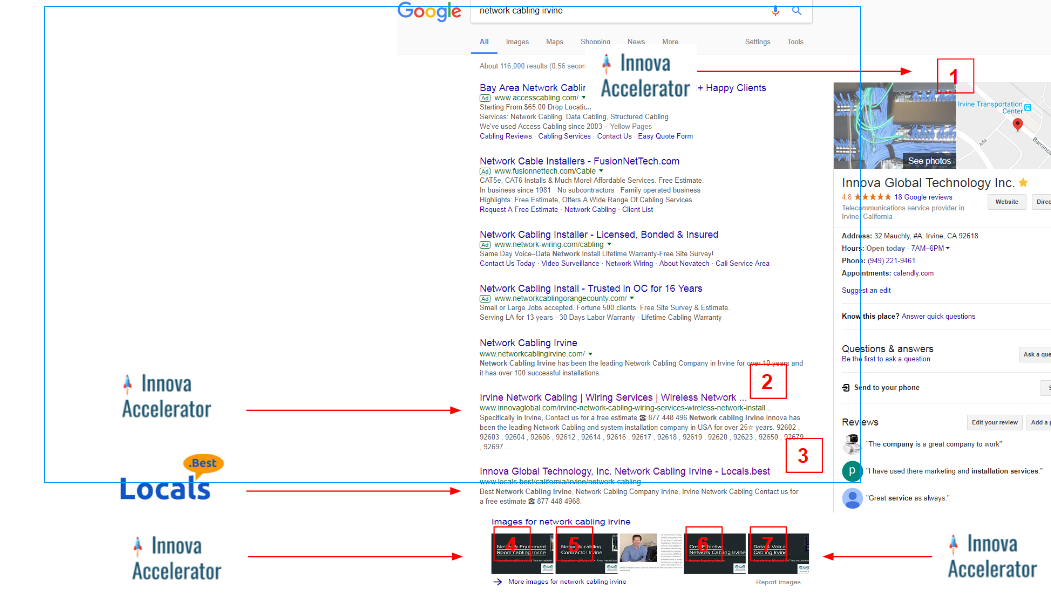Screen dimensions: 1051x594
Task: Open the 18 Google reviews link
Action: (x=923, y=197)
